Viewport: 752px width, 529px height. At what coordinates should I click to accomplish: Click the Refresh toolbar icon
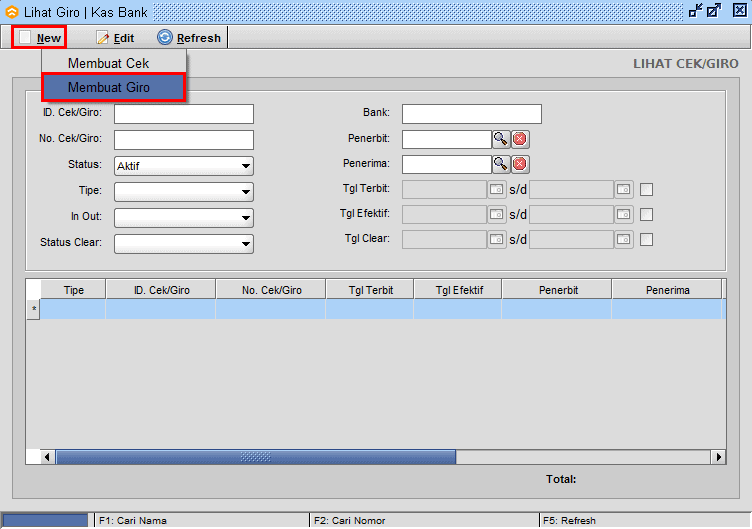(165, 38)
